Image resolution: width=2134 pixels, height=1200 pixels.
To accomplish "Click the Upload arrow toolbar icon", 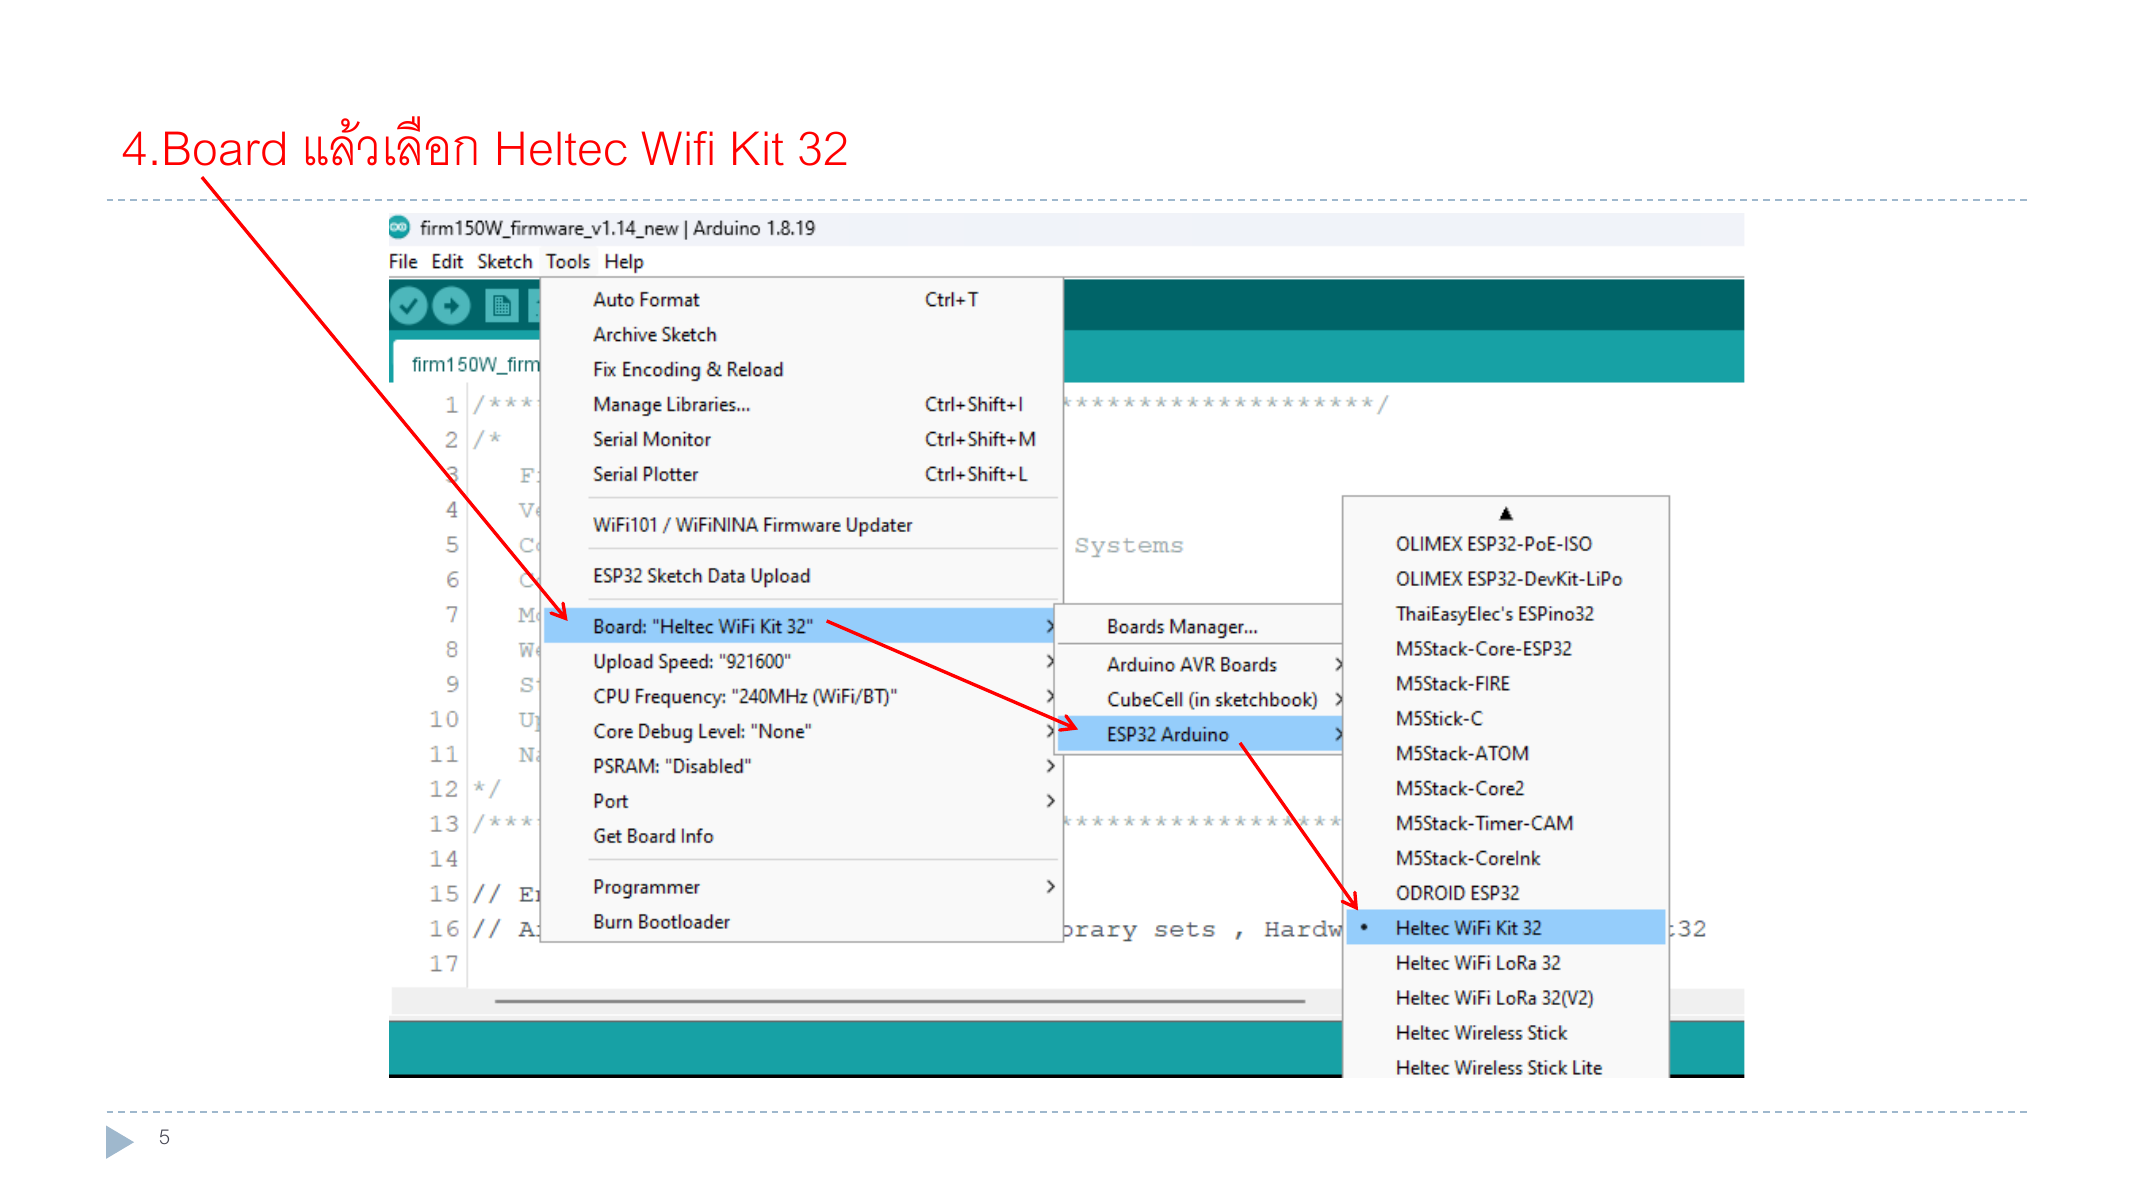I will (451, 305).
